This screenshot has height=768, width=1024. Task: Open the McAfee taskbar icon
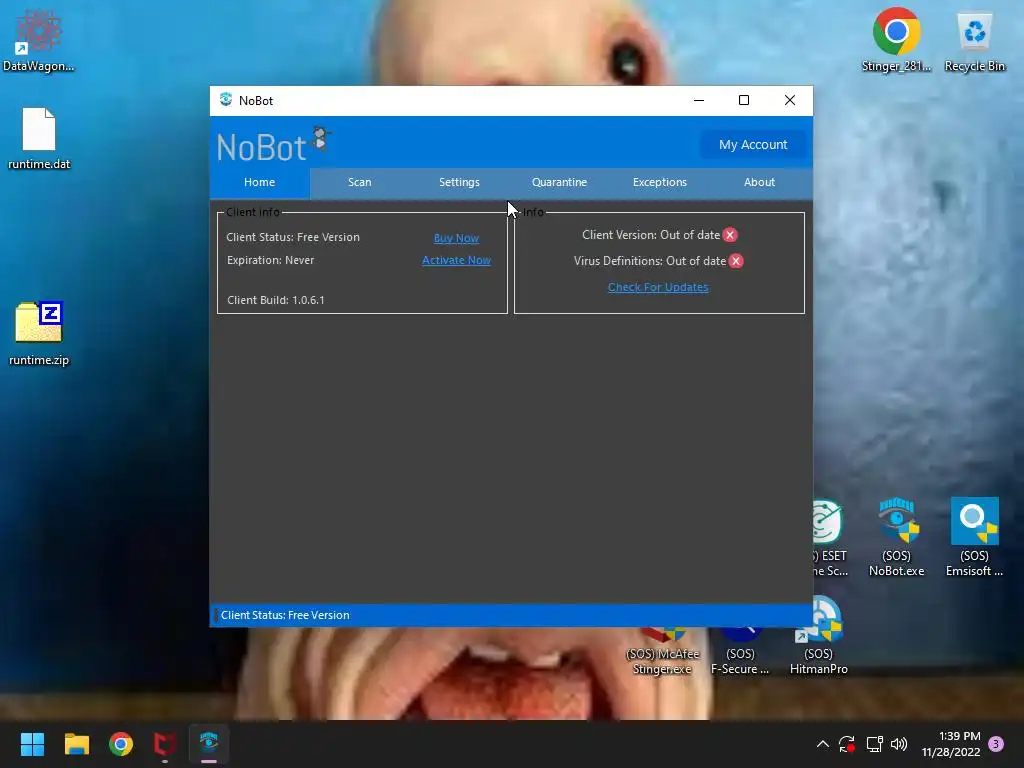(165, 744)
